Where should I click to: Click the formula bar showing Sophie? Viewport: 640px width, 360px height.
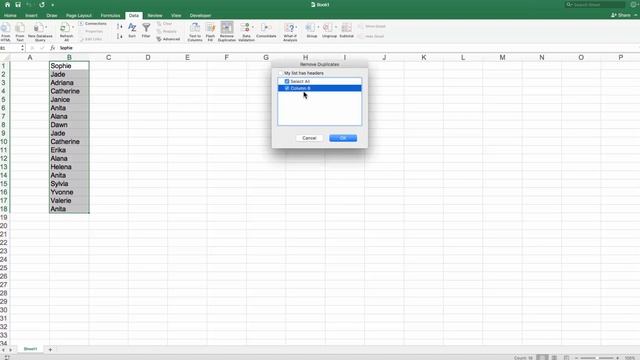348,48
